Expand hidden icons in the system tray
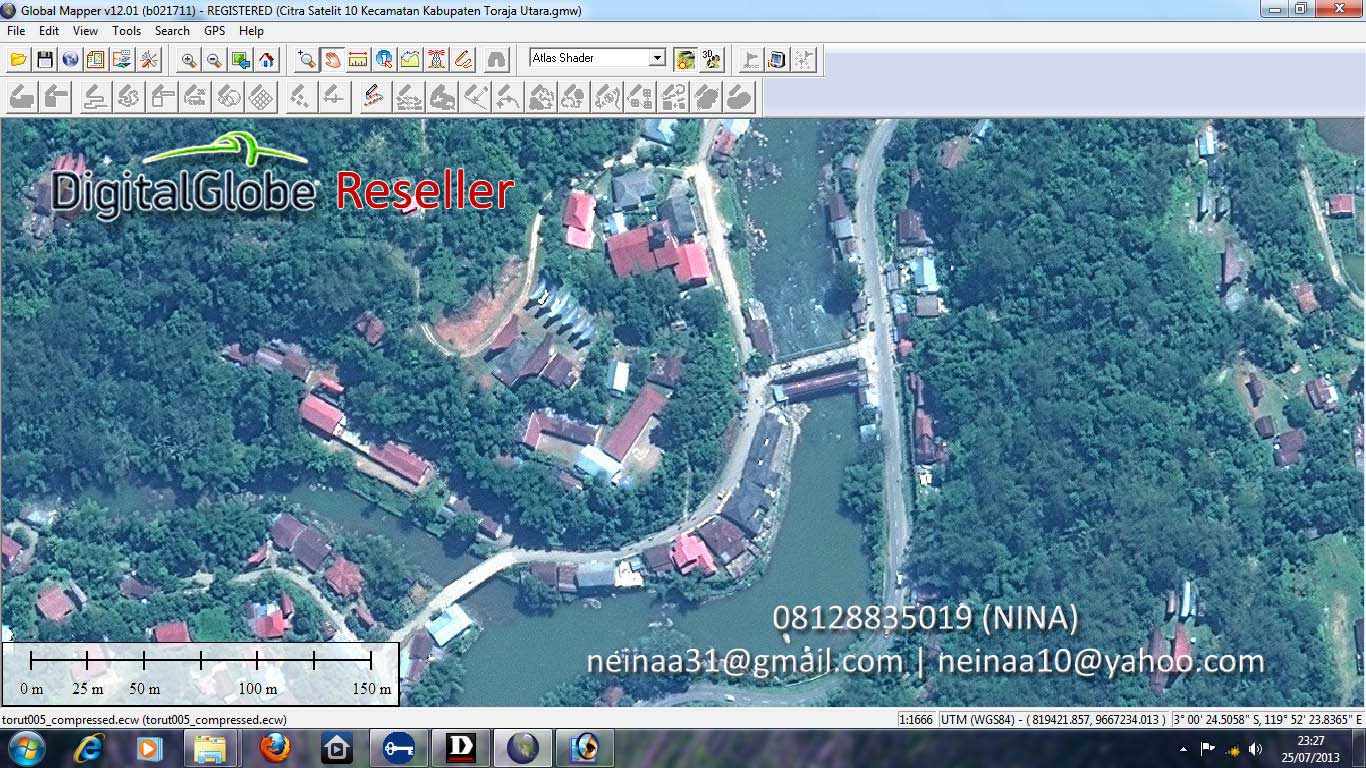 1185,749
